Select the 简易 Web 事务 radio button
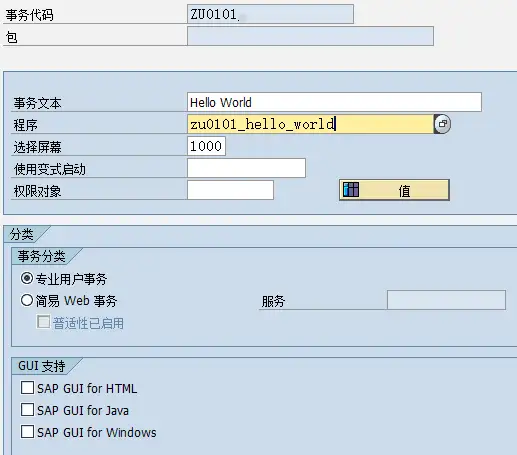 [x=27, y=300]
